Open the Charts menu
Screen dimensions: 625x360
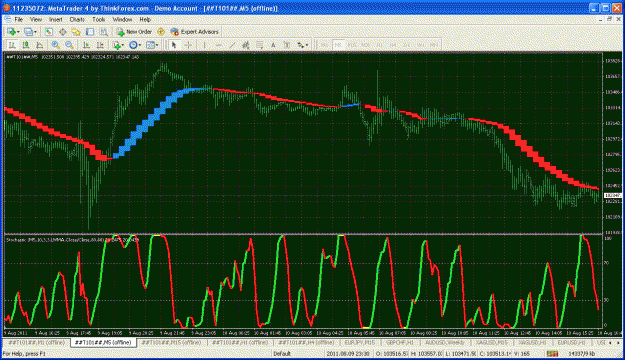tap(77, 19)
